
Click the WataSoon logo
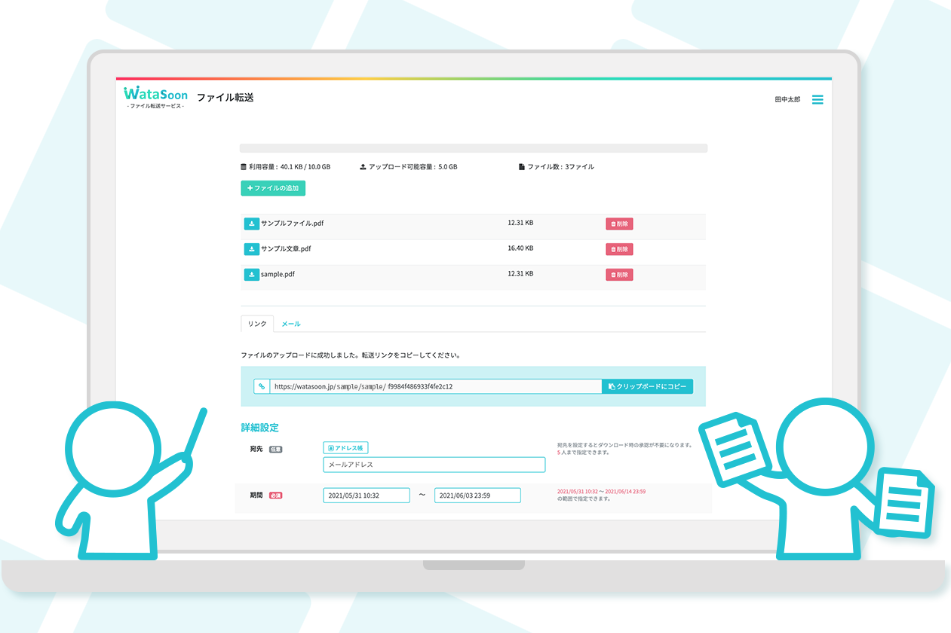(x=155, y=97)
